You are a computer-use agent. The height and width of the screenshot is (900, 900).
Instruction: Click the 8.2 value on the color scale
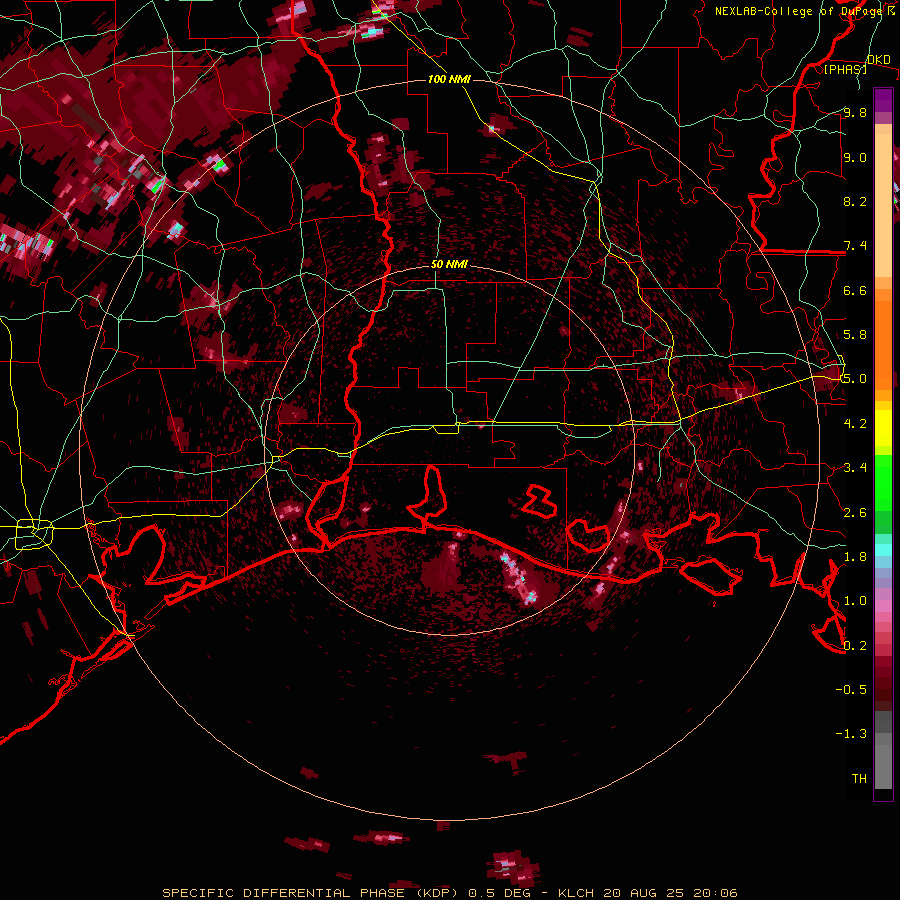[855, 201]
